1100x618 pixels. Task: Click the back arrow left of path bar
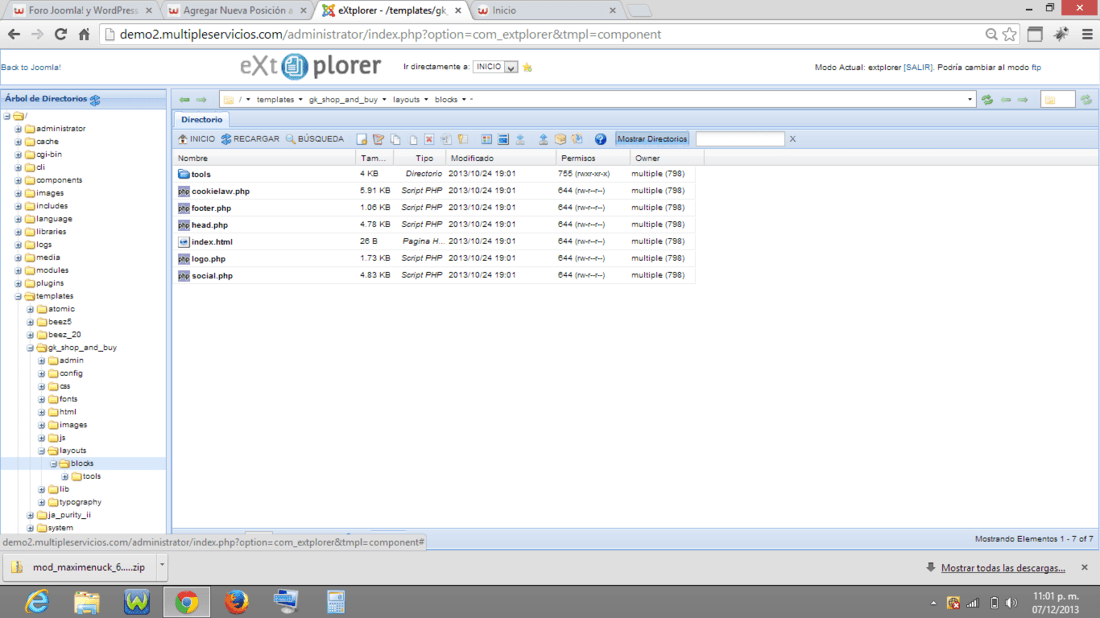[185, 100]
